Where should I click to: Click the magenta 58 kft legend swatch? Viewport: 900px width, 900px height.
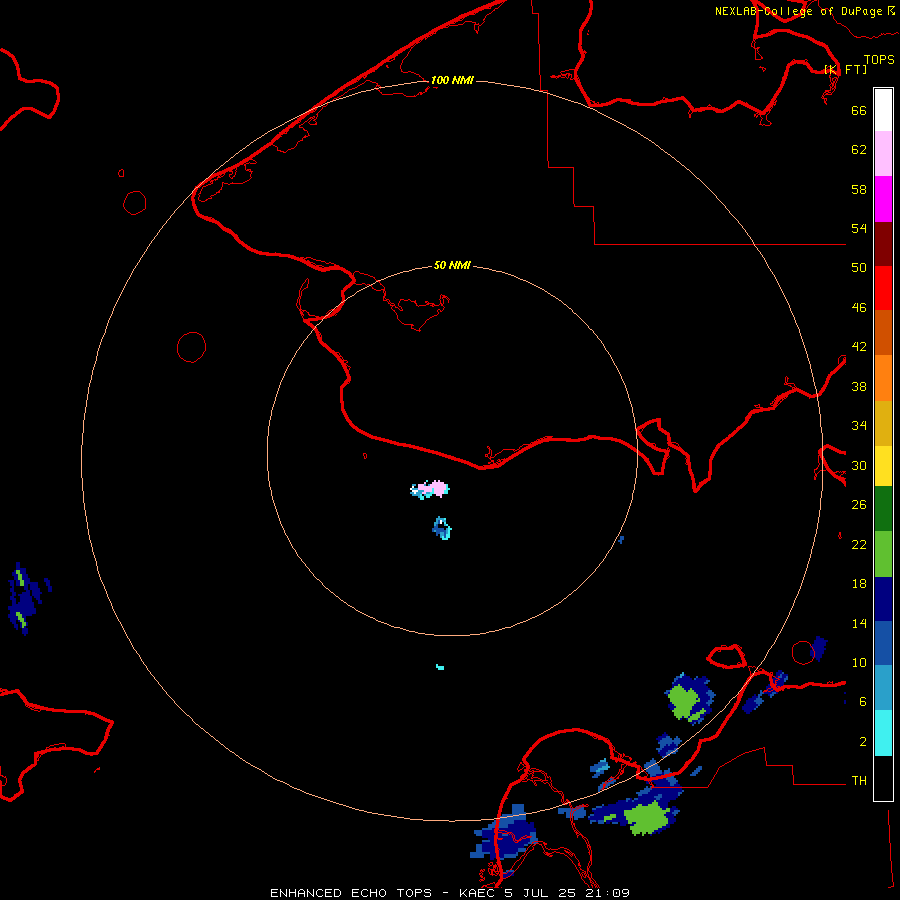coord(883,199)
